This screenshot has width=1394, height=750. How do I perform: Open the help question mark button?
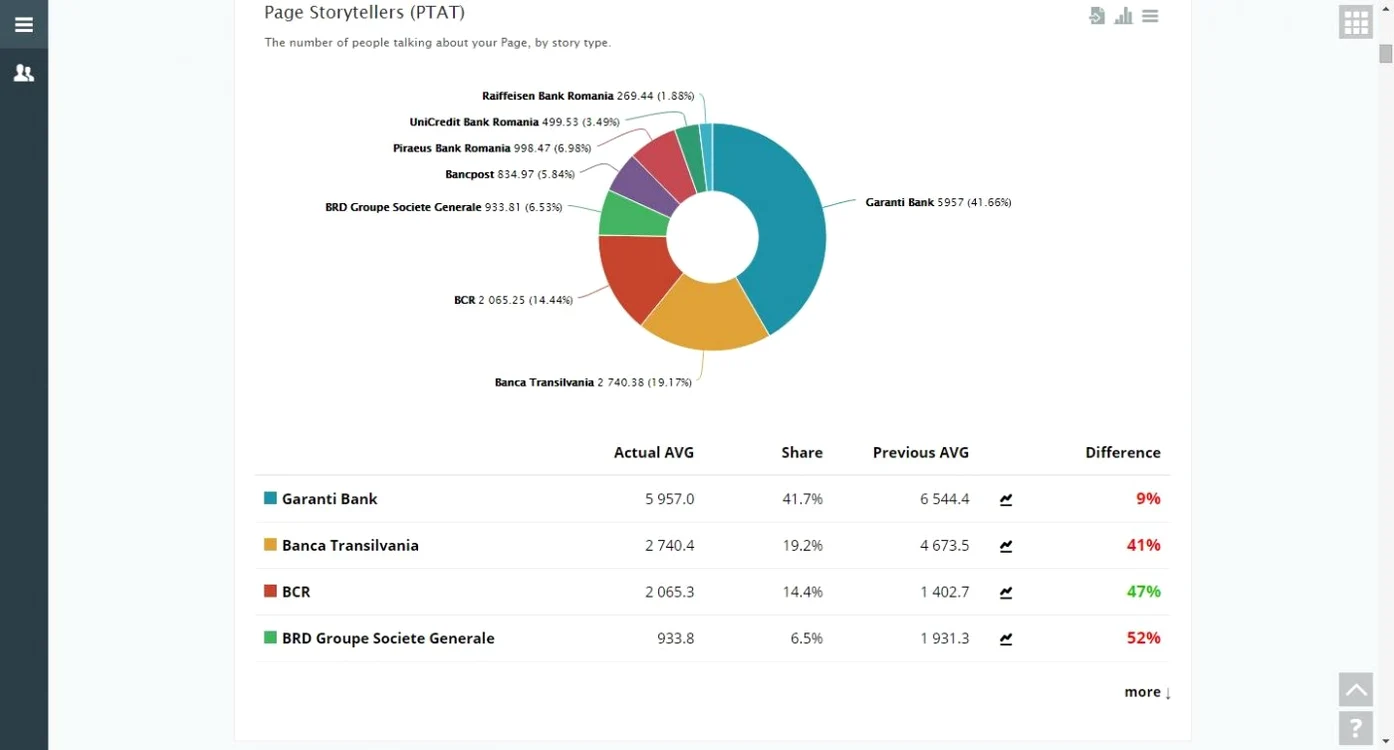pos(1356,728)
